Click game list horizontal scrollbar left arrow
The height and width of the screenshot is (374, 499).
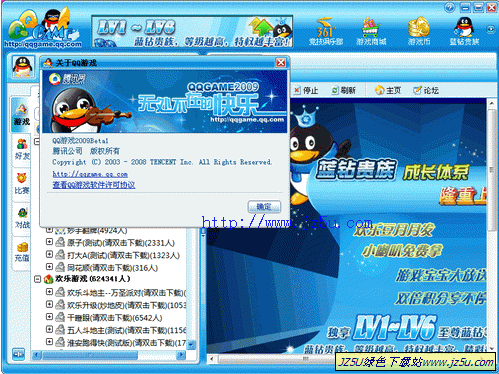36,355
